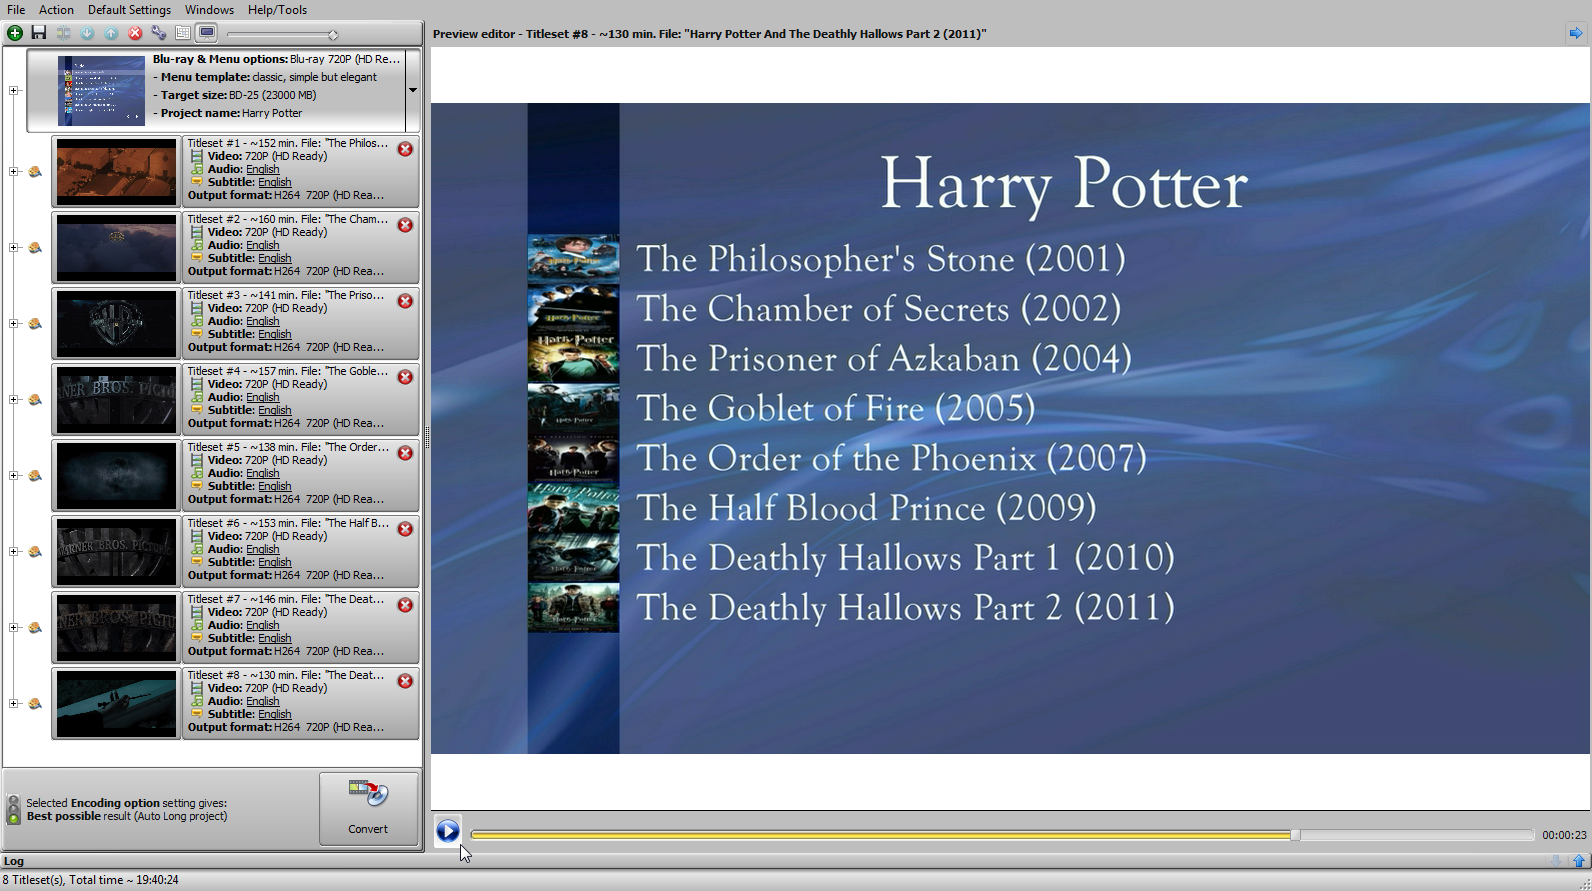Open the Windows menu
This screenshot has width=1592, height=891.
209,10
